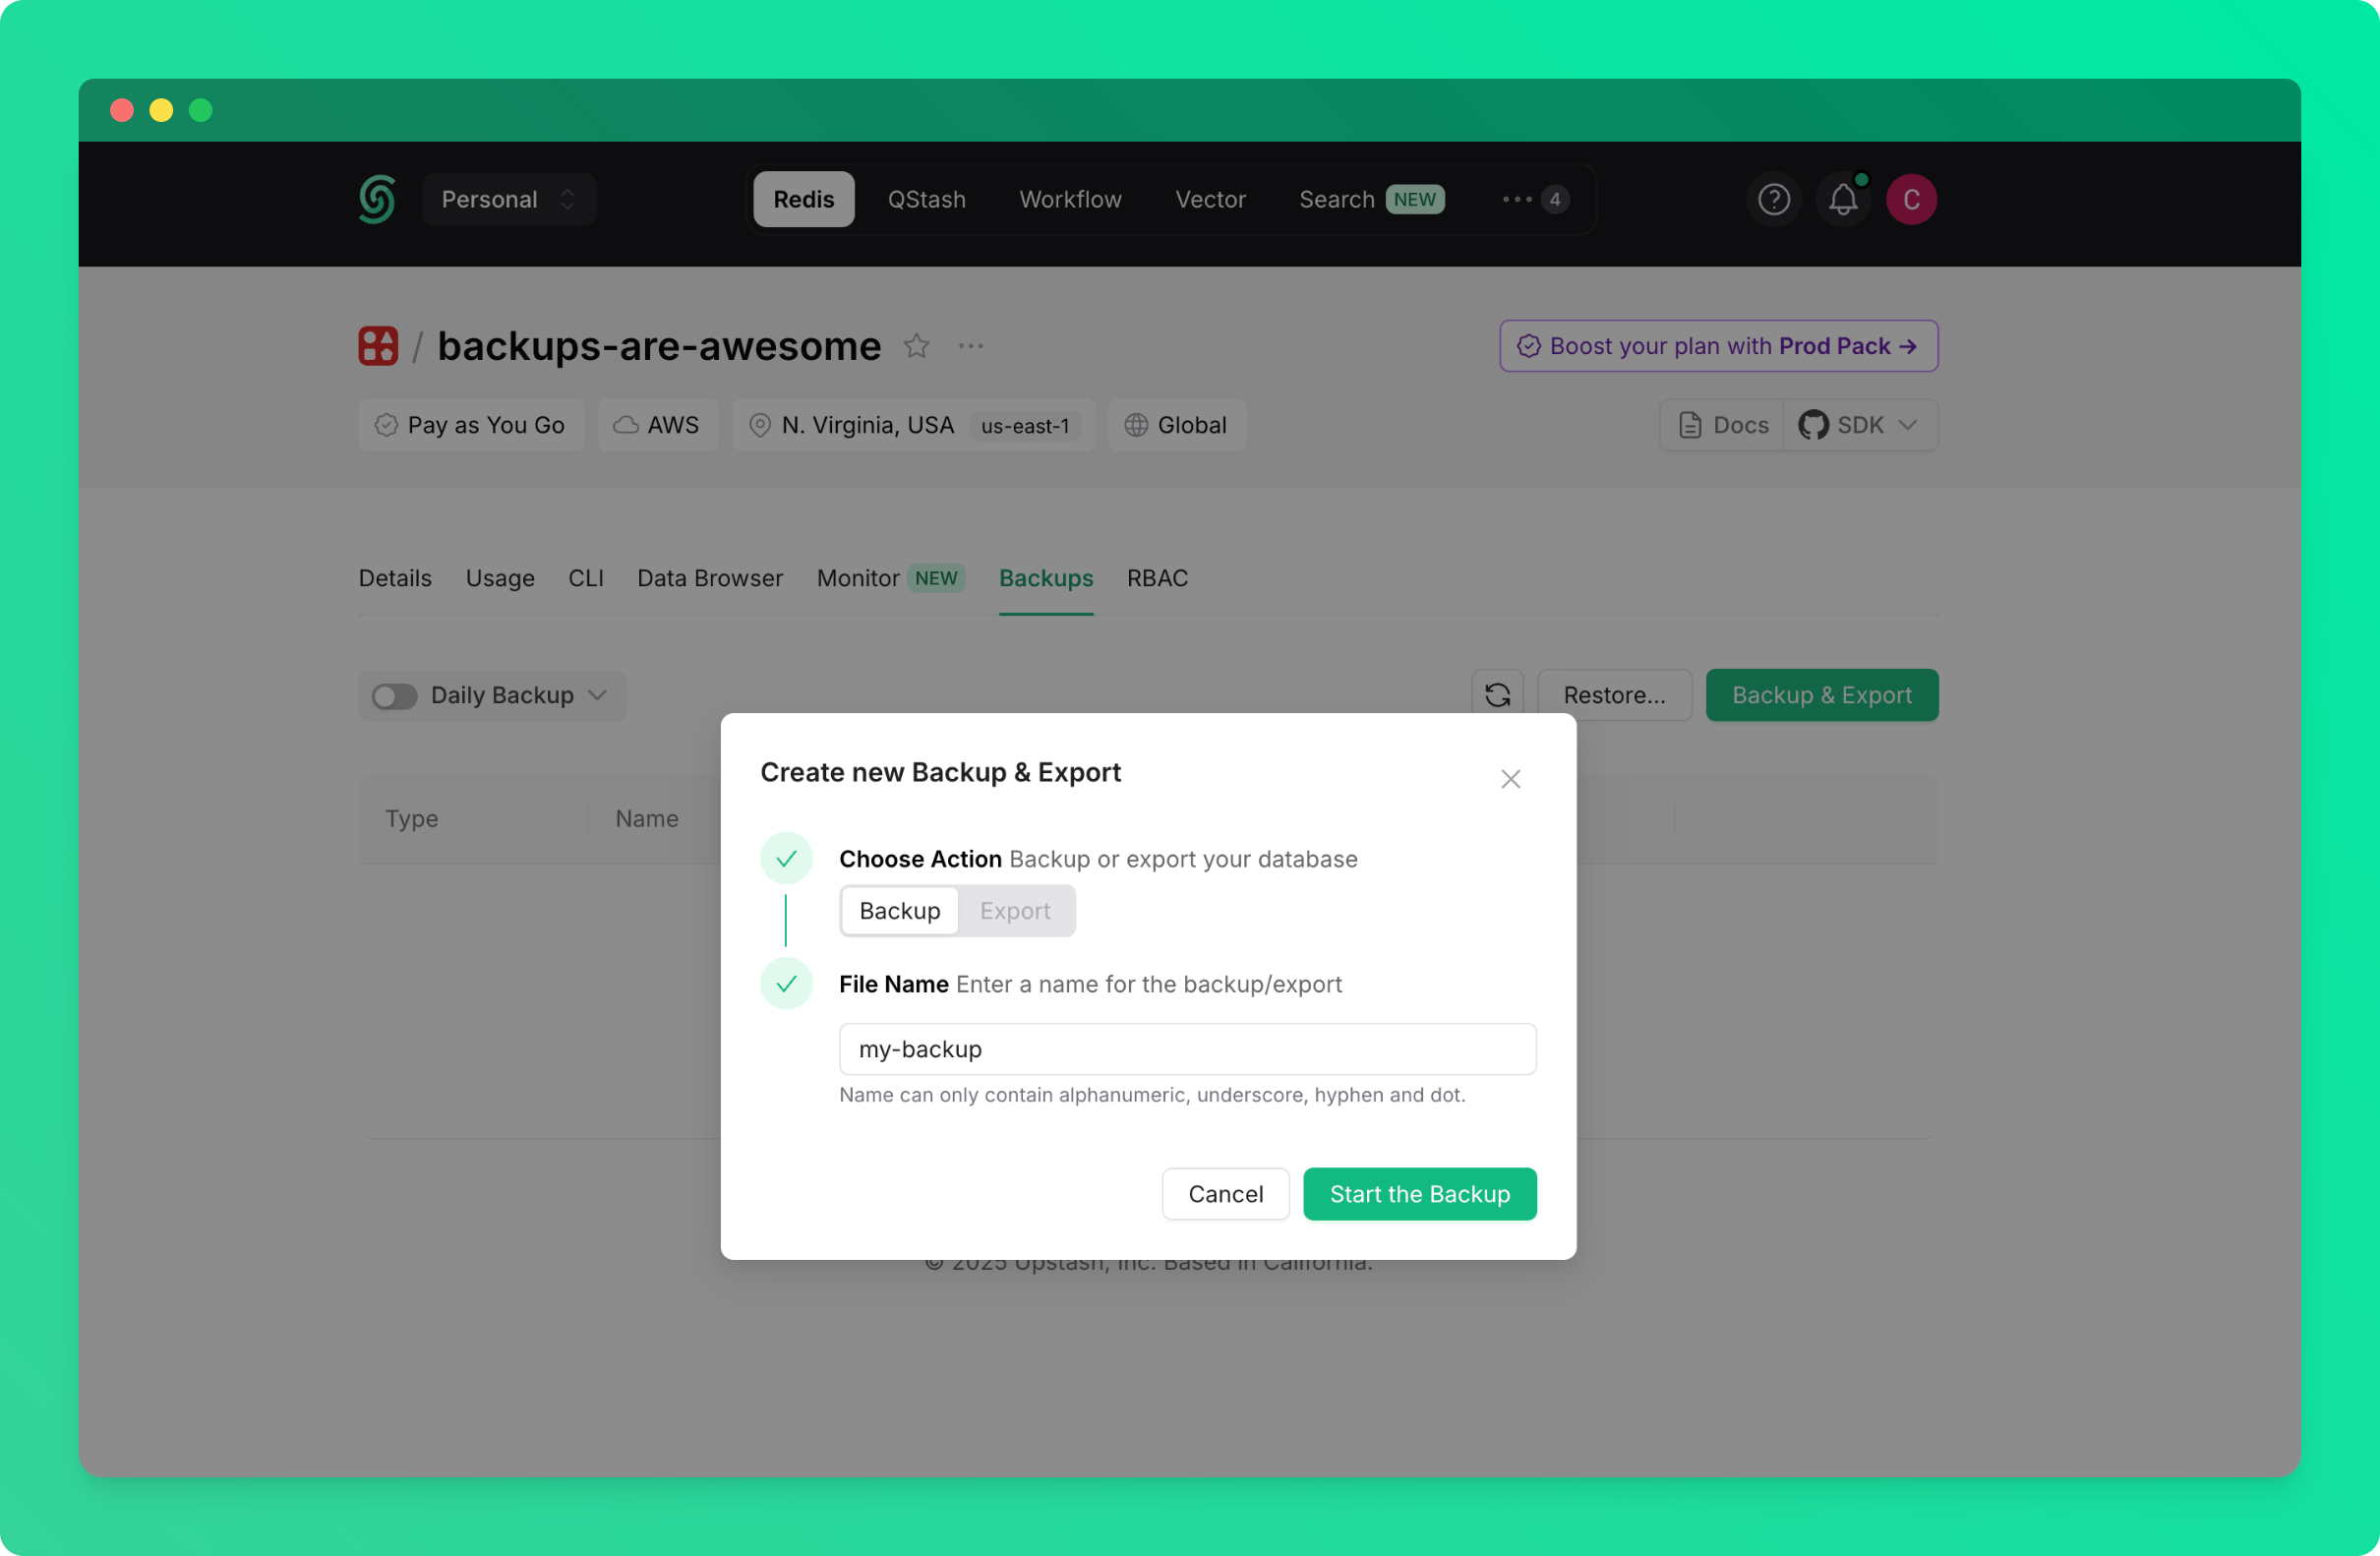Click the user avatar C
Screen dimensions: 2380x1556
tap(1910, 199)
